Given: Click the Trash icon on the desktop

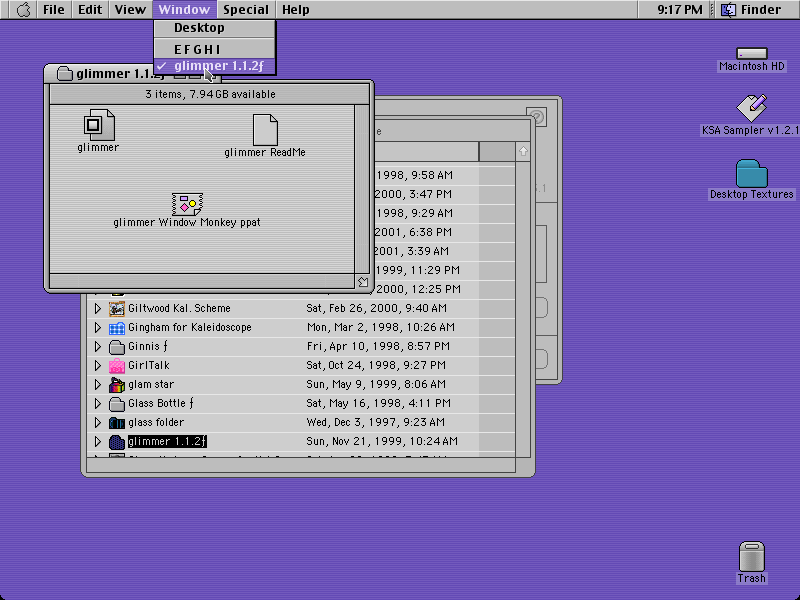Looking at the screenshot, I should (x=752, y=556).
